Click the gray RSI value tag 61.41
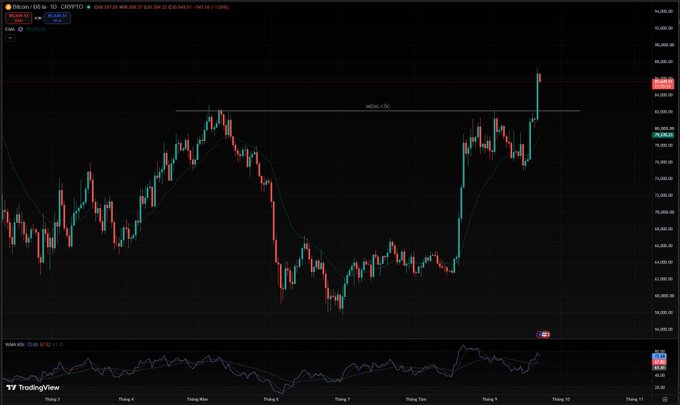 coord(660,368)
